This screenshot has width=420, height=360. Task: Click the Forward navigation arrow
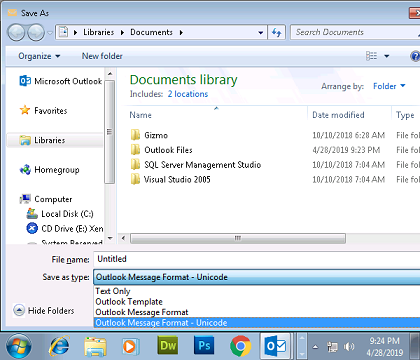click(x=36, y=32)
